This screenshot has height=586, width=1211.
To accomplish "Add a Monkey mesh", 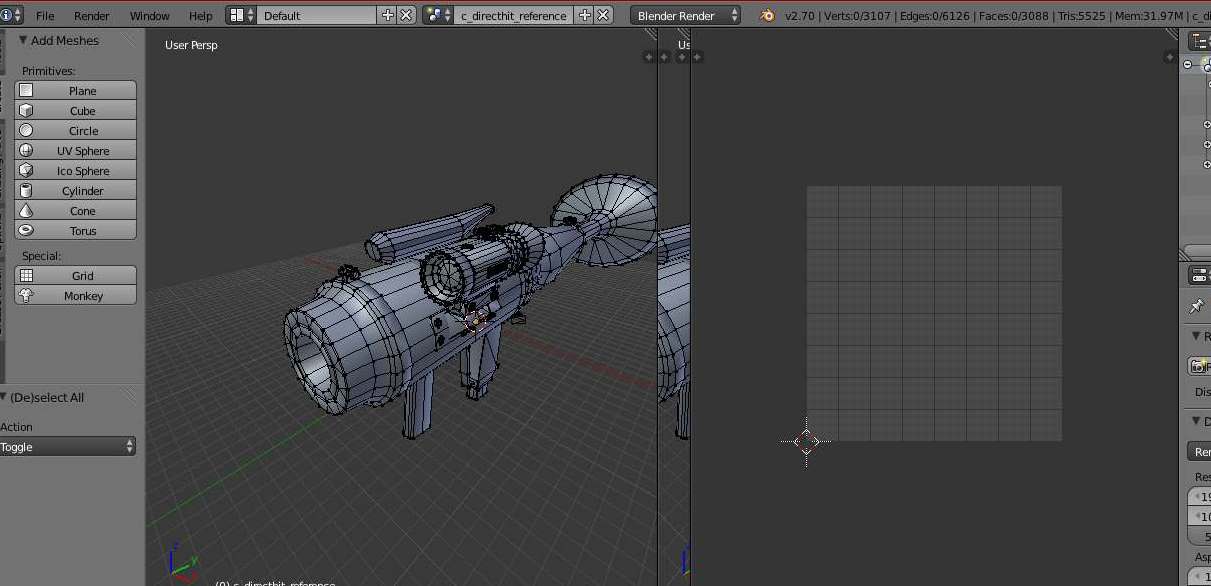I will 76,295.
